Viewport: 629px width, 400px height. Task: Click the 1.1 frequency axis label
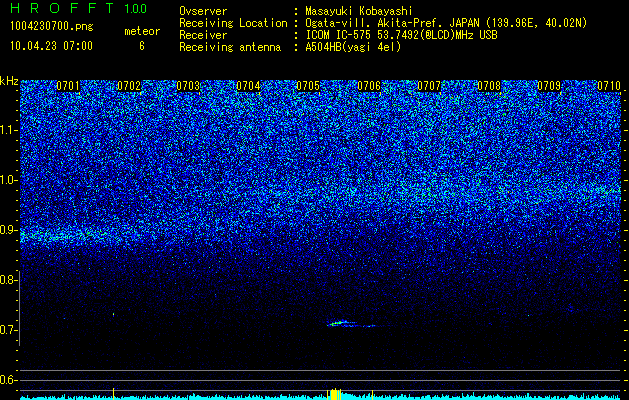point(6,130)
